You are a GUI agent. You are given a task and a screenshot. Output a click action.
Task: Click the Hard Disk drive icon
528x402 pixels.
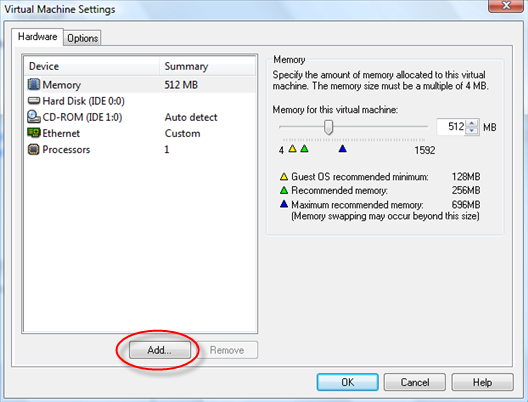pos(34,100)
